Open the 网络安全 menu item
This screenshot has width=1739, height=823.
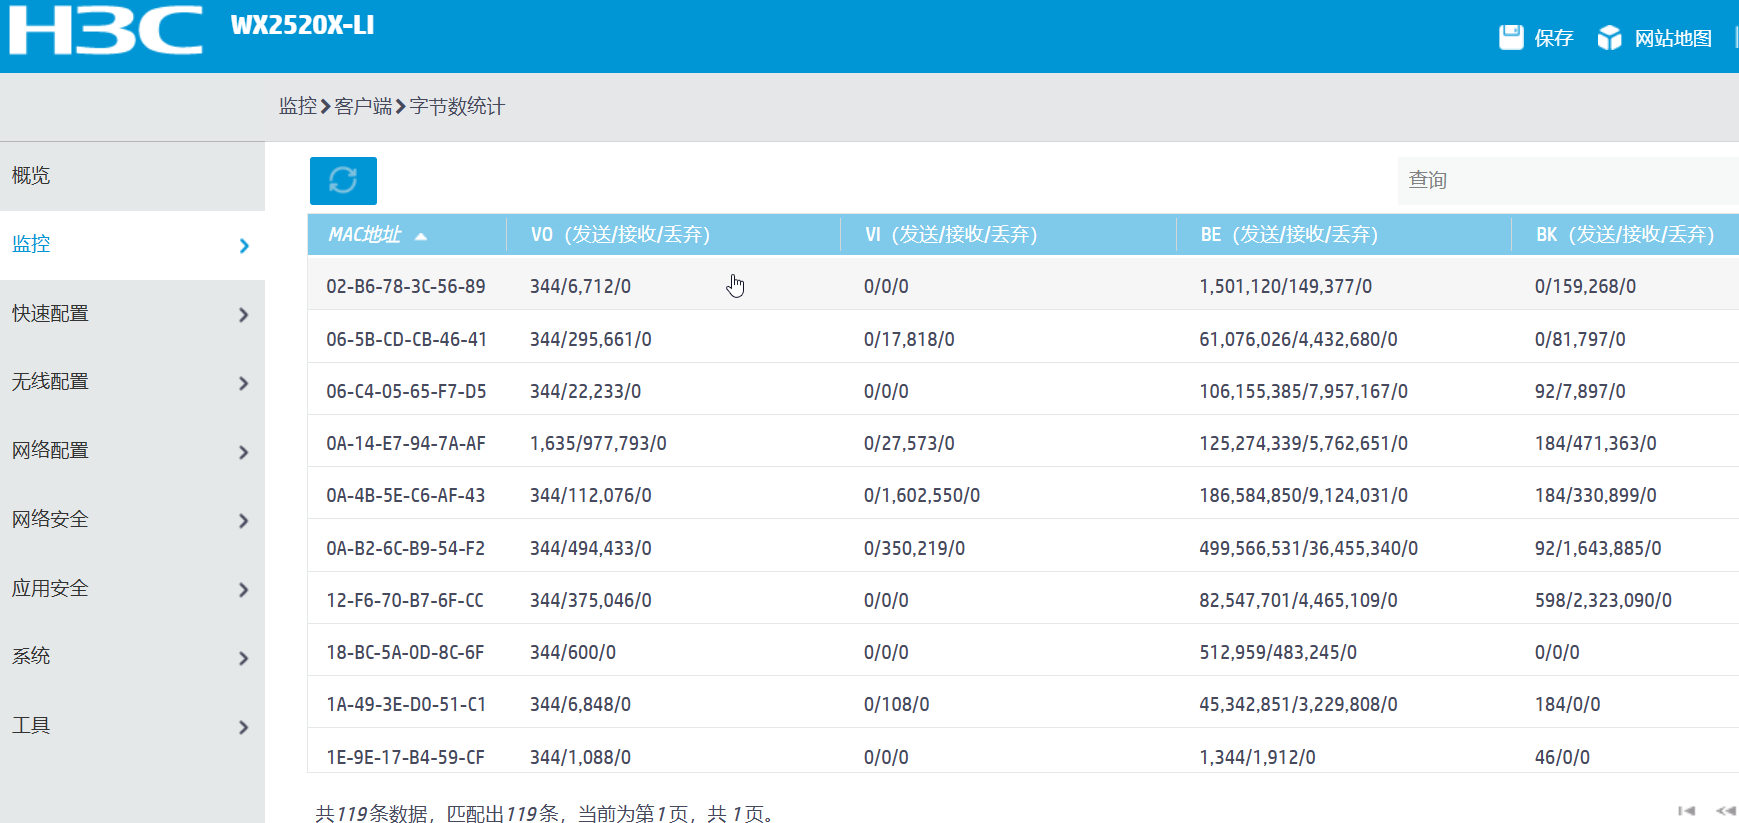pyautogui.click(x=50, y=520)
